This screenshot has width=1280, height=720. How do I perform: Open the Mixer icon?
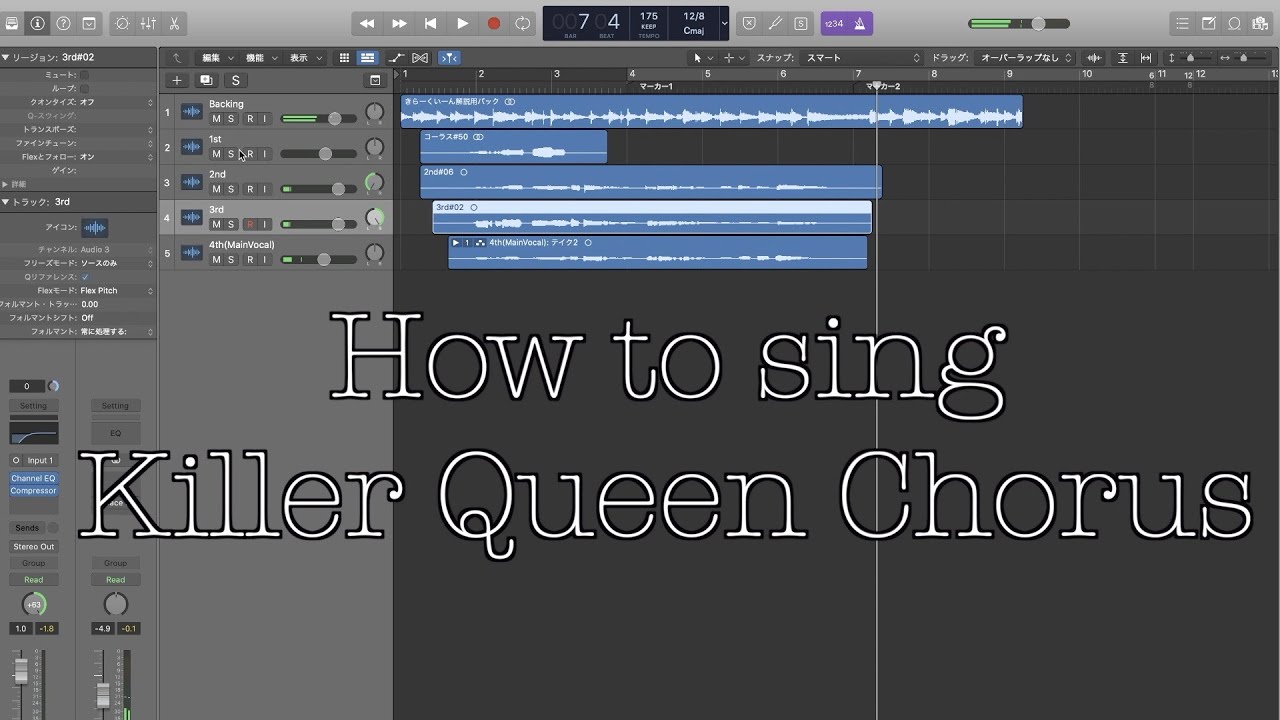pyautogui.click(x=148, y=23)
